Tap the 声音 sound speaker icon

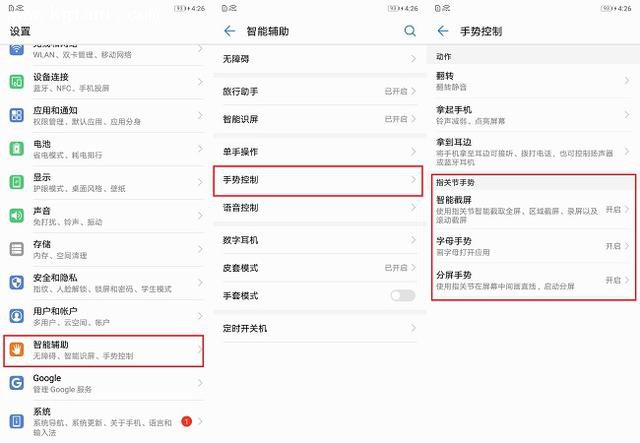pos(16,216)
